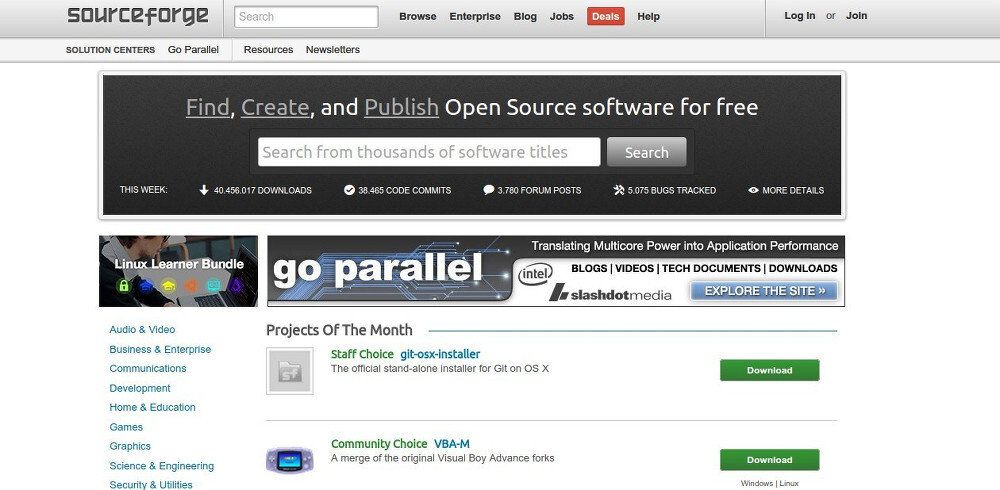
Task: Open the Resources menu
Action: (268, 50)
